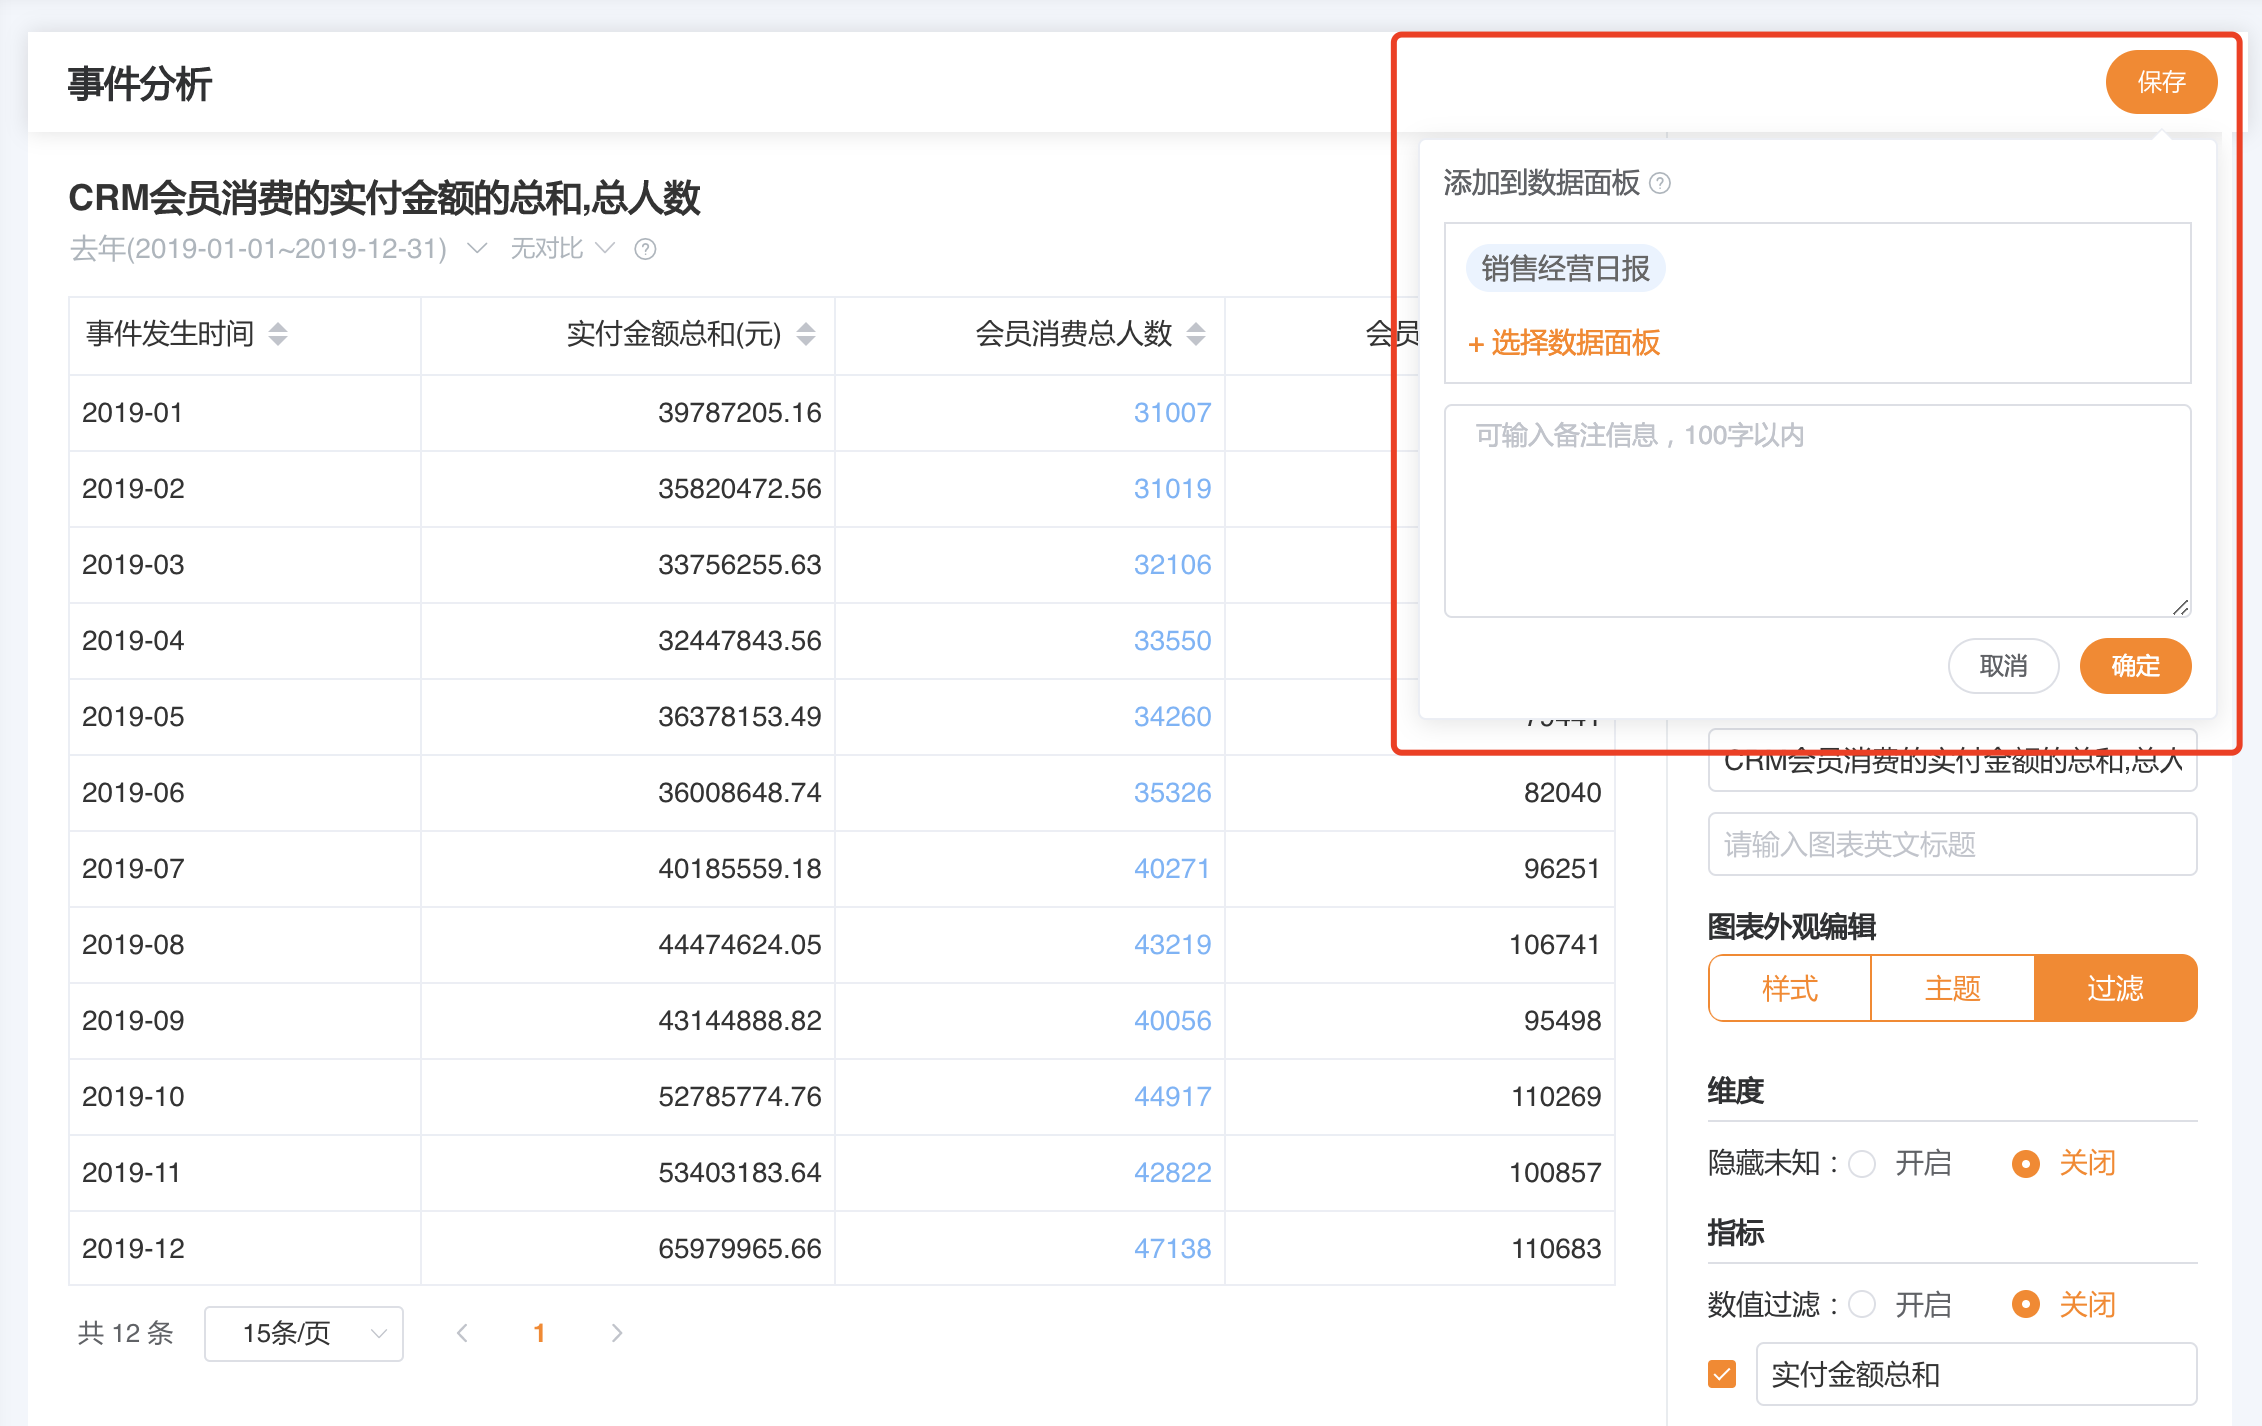This screenshot has height=1426, width=2262.
Task: Sort by 会员消费总人数 column arrows
Action: point(1196,334)
